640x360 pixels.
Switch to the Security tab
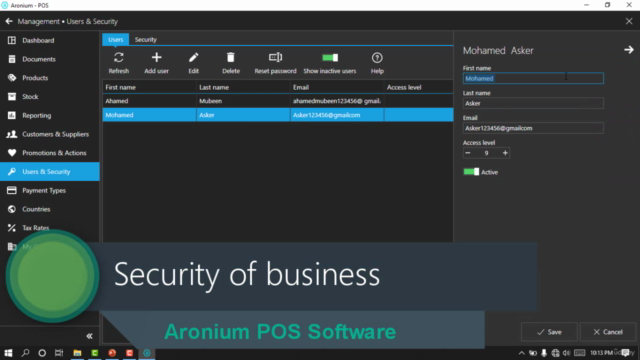(146, 40)
